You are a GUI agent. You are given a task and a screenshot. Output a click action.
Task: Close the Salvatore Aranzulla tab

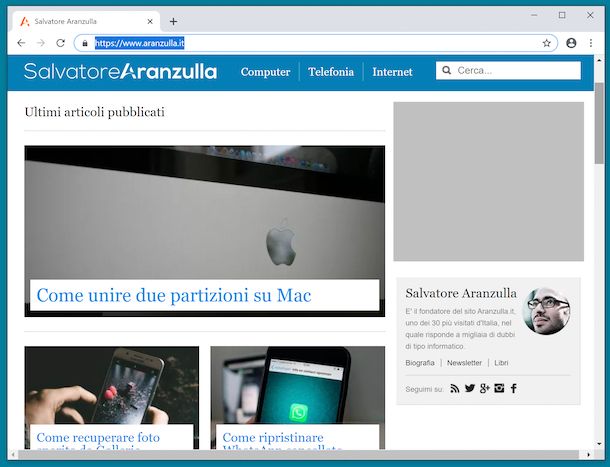click(x=150, y=21)
